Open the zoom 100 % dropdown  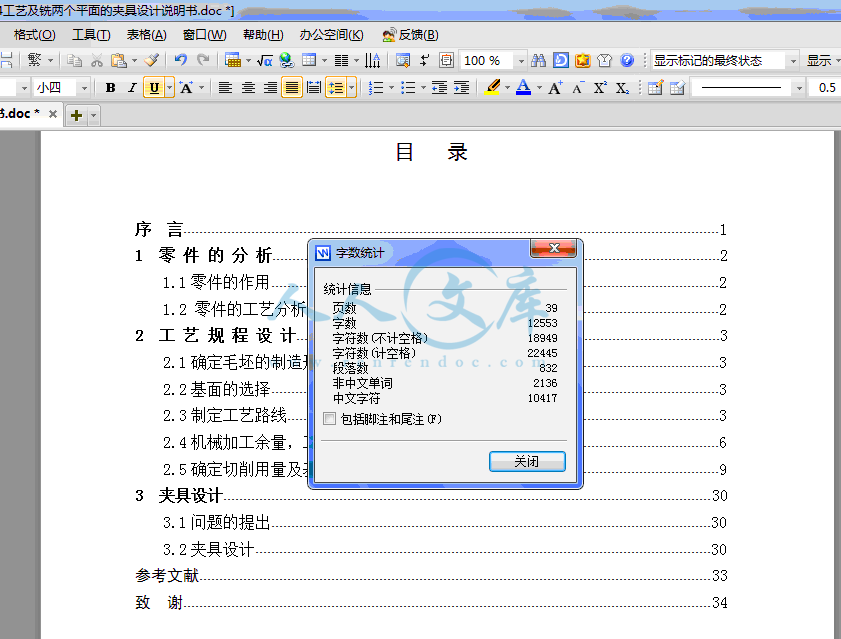(521, 61)
